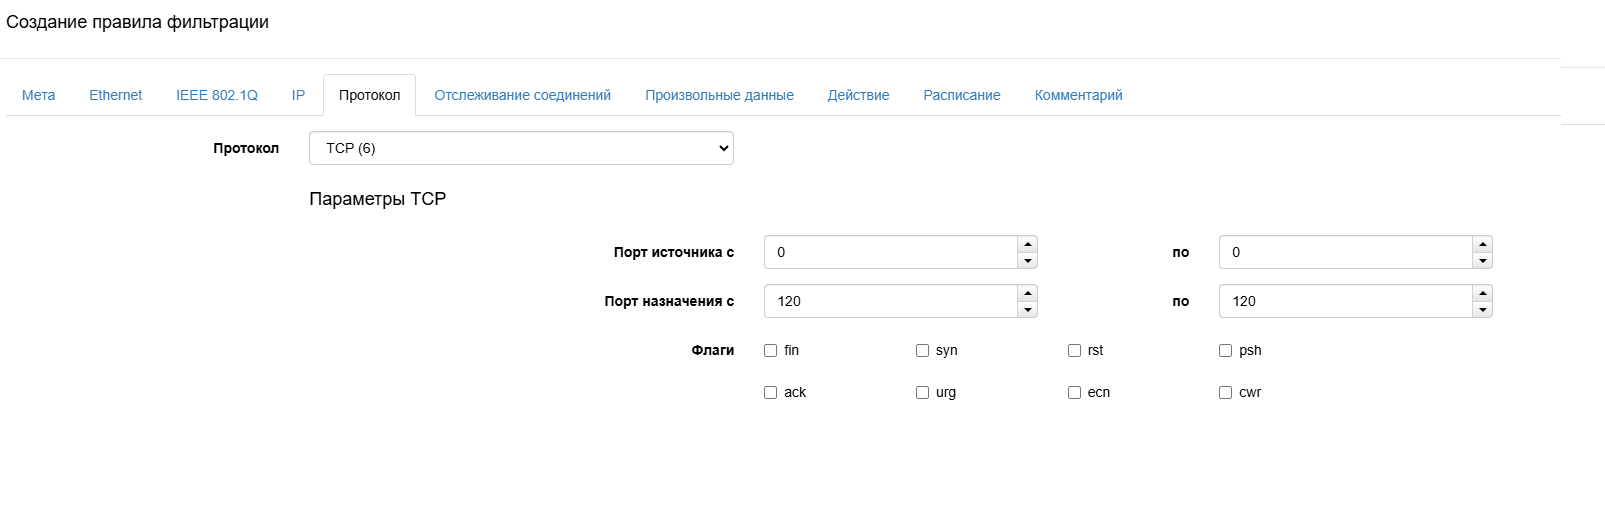Increase source port end value arrow
The image size is (1605, 509).
(1482, 244)
